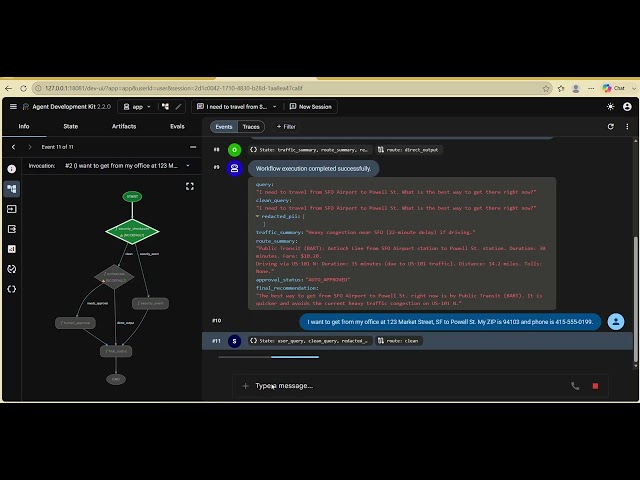The width and height of the screenshot is (640, 480).
Task: Select the request input icon in side rail
Action: 11,209
